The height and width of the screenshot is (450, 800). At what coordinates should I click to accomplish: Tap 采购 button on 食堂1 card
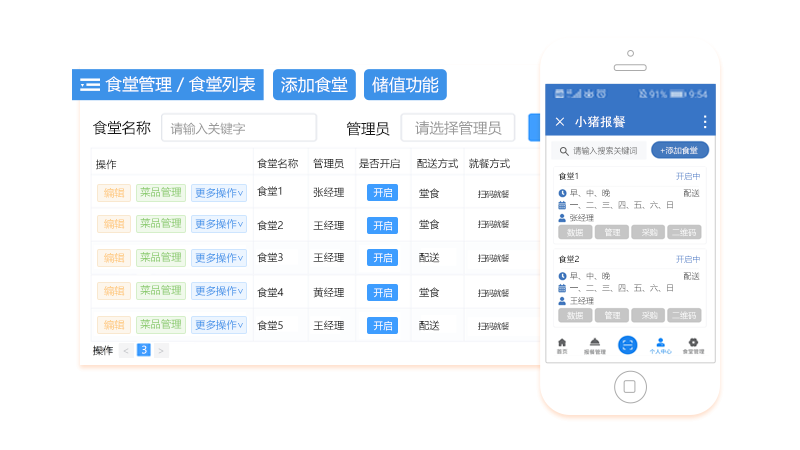(649, 233)
